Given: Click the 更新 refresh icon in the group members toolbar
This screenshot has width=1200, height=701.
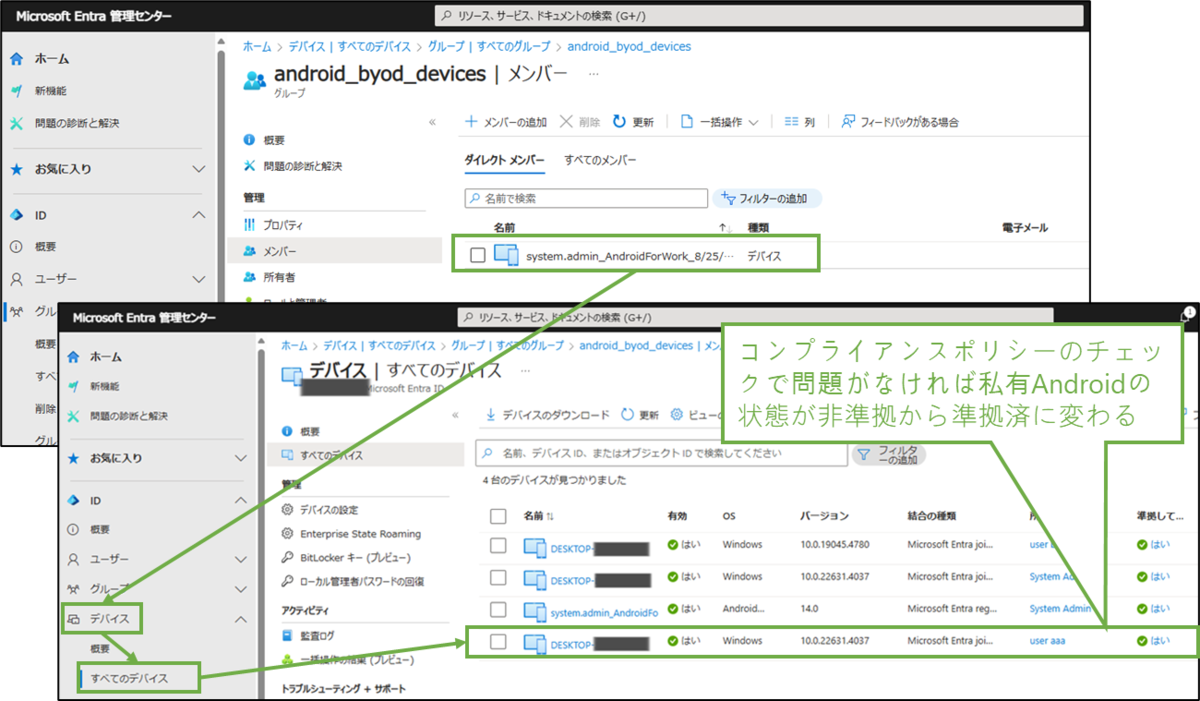Looking at the screenshot, I should tap(619, 122).
